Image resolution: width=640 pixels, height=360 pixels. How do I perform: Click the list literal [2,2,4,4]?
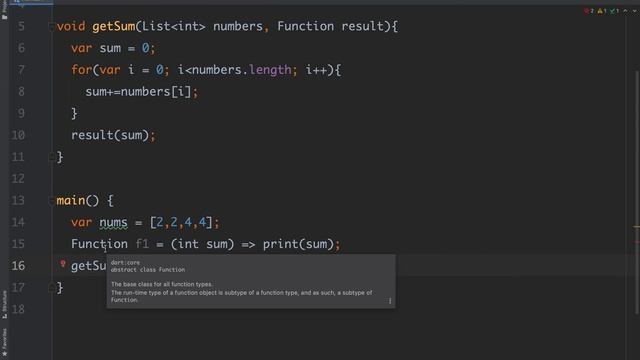coord(181,222)
